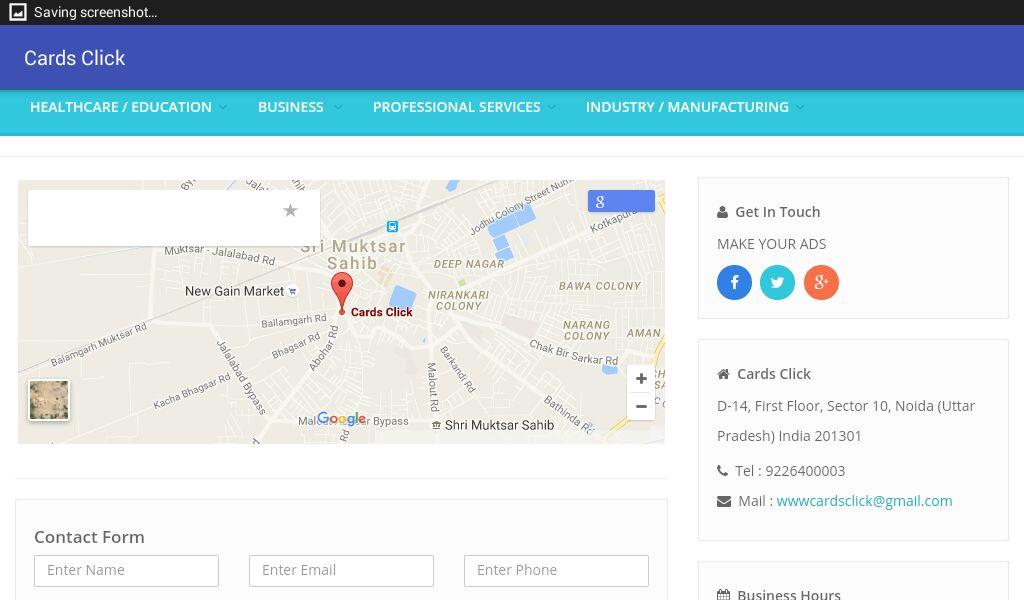This screenshot has width=1024, height=600.
Task: Click the Get In Touch heading
Action: (777, 212)
